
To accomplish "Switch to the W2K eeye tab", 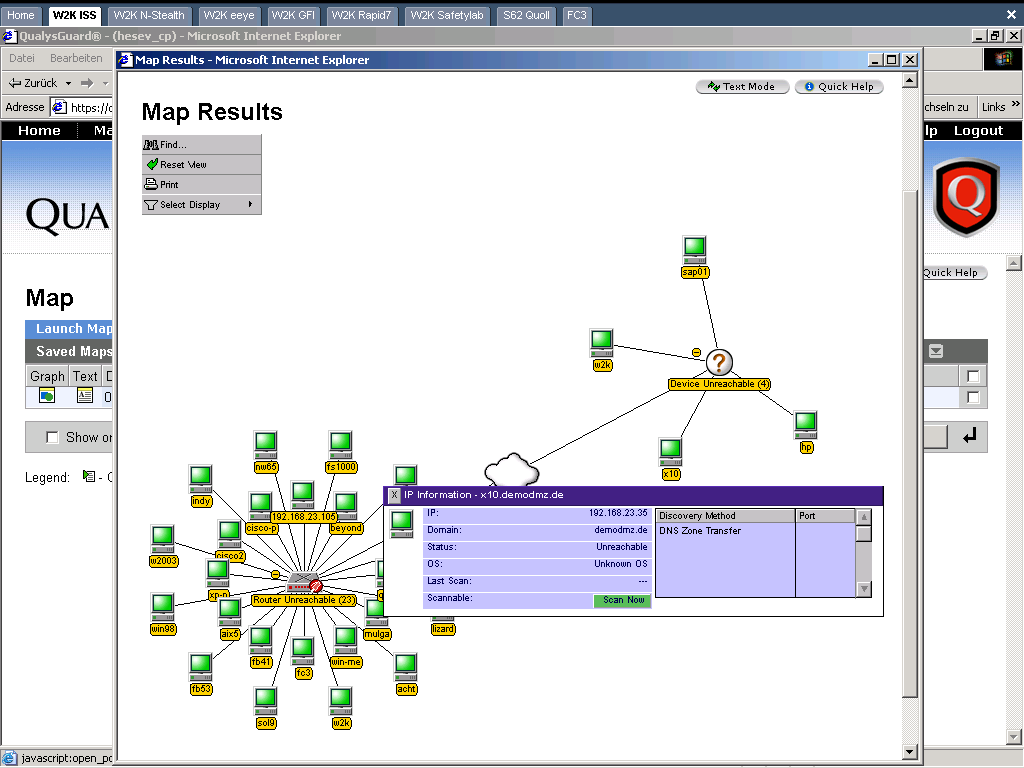I will [x=229, y=15].
